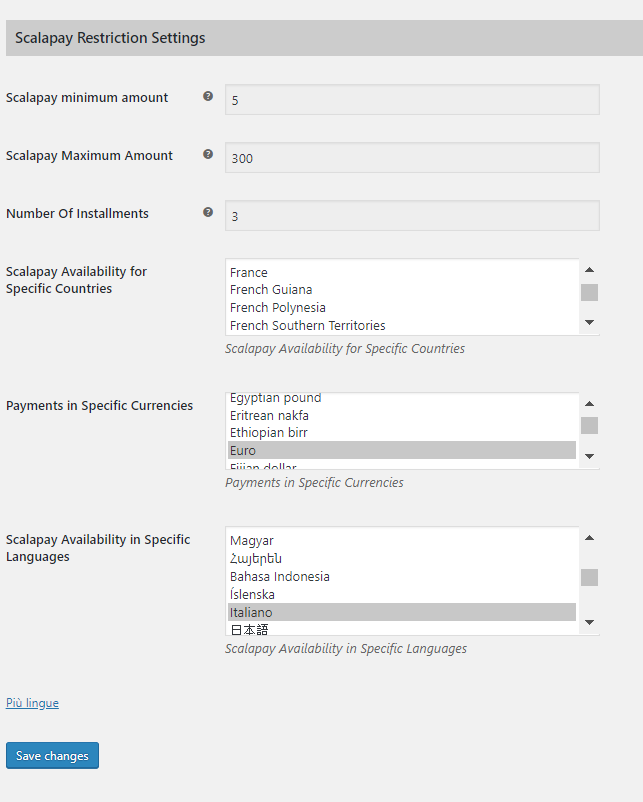Click the languages list scroll-down arrow
Screen dimensions: 643x802
pos(589,622)
